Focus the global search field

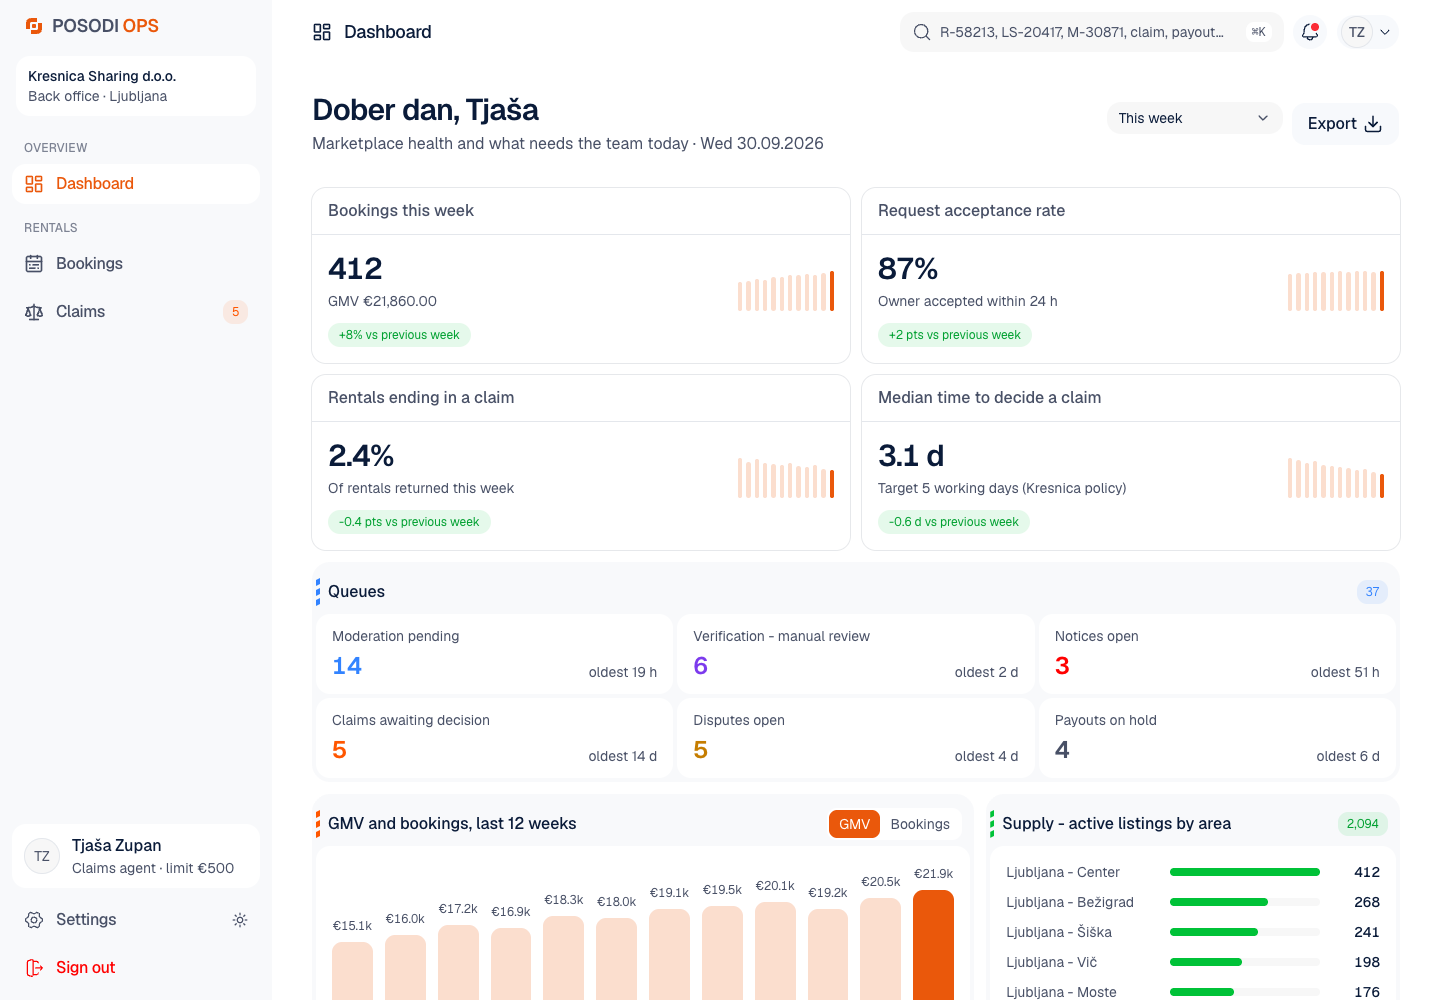tap(1092, 32)
